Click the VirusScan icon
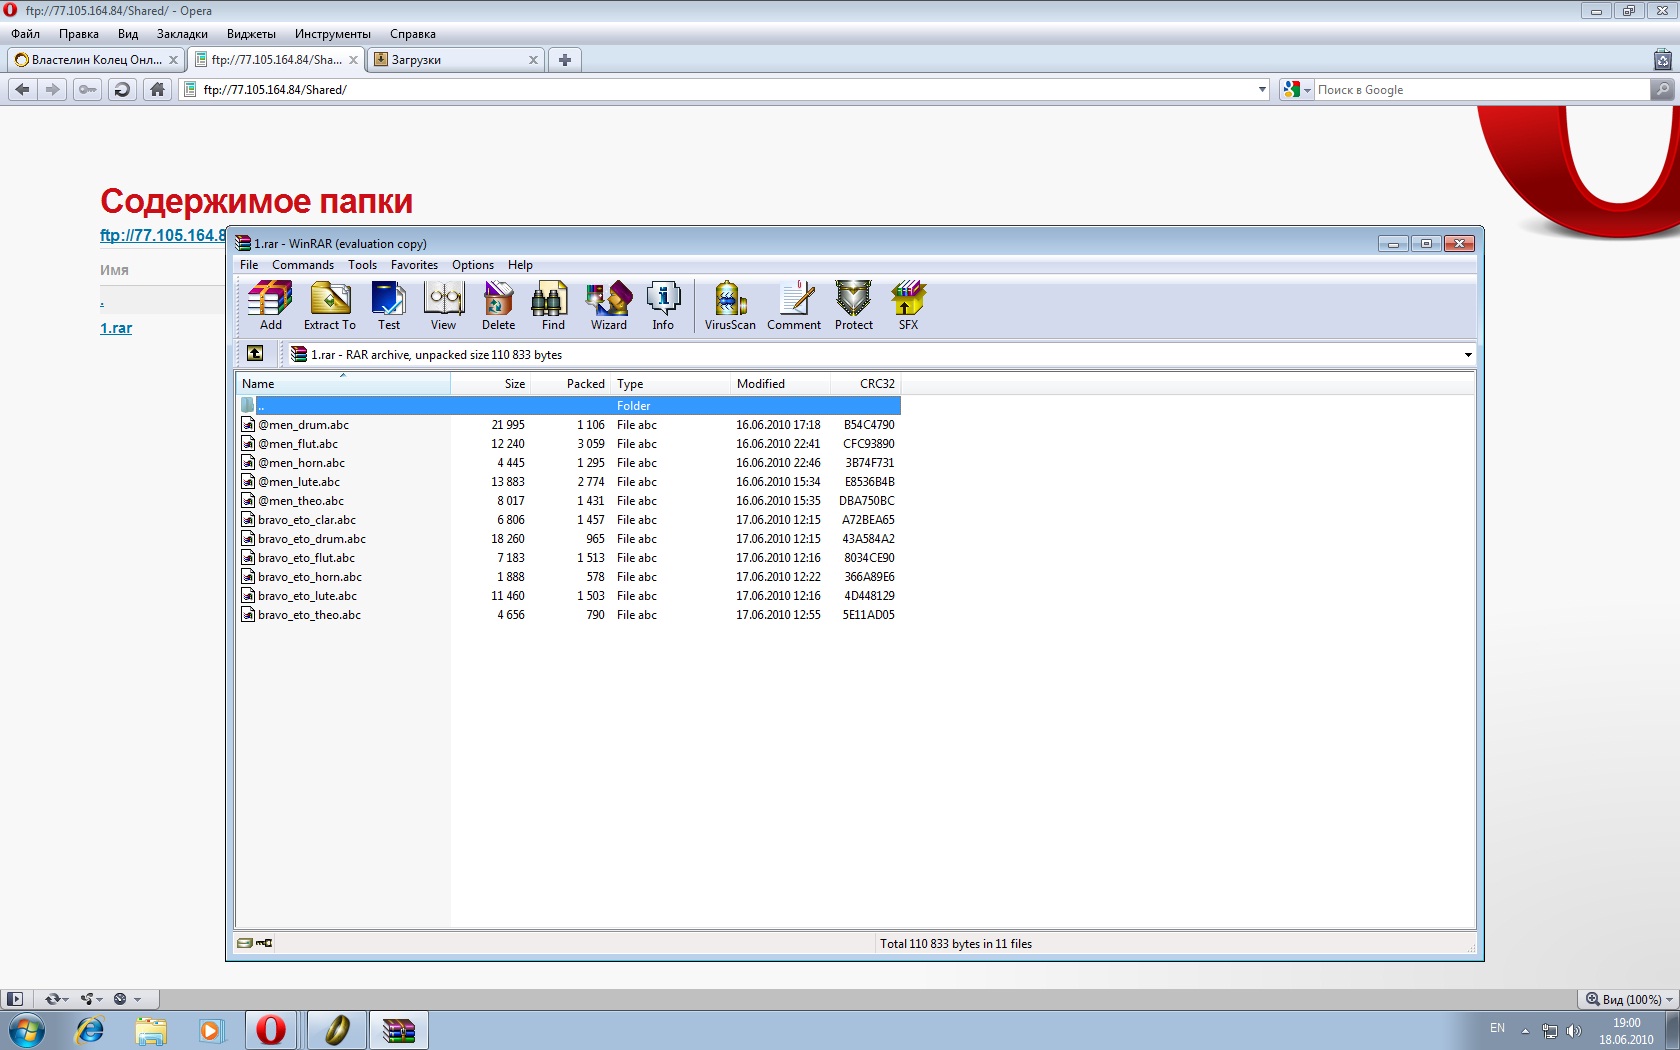Image resolution: width=1680 pixels, height=1050 pixels. click(x=730, y=305)
